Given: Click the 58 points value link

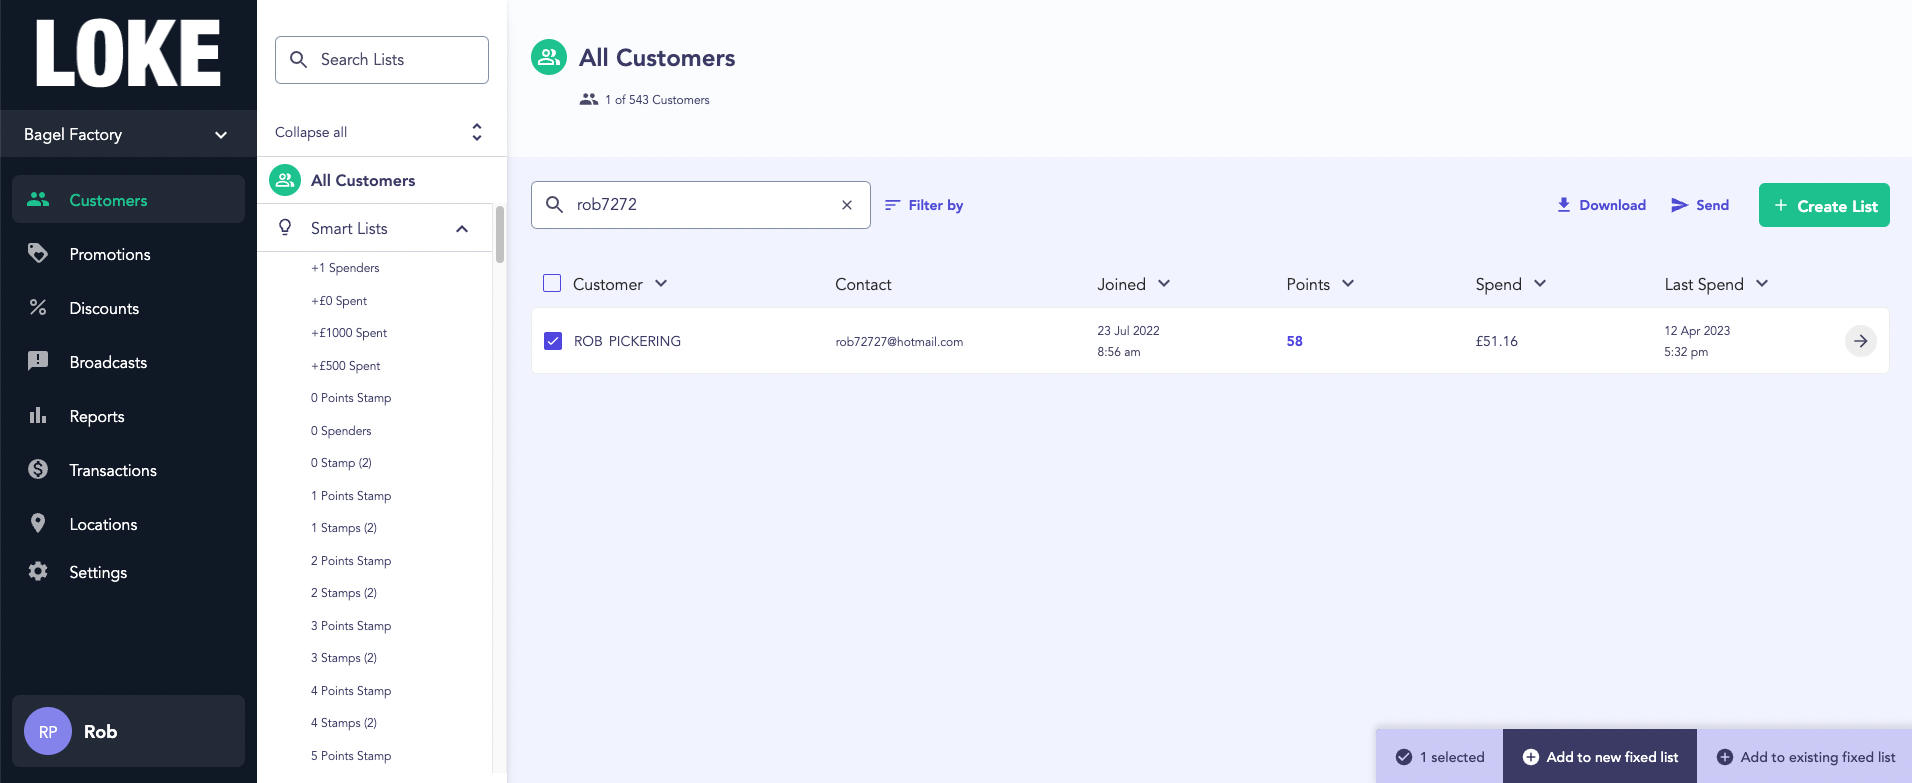Looking at the screenshot, I should [x=1294, y=341].
